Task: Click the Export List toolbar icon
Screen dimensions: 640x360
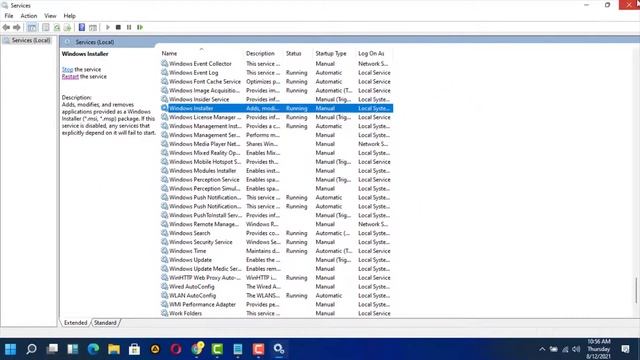Action: tap(67, 27)
